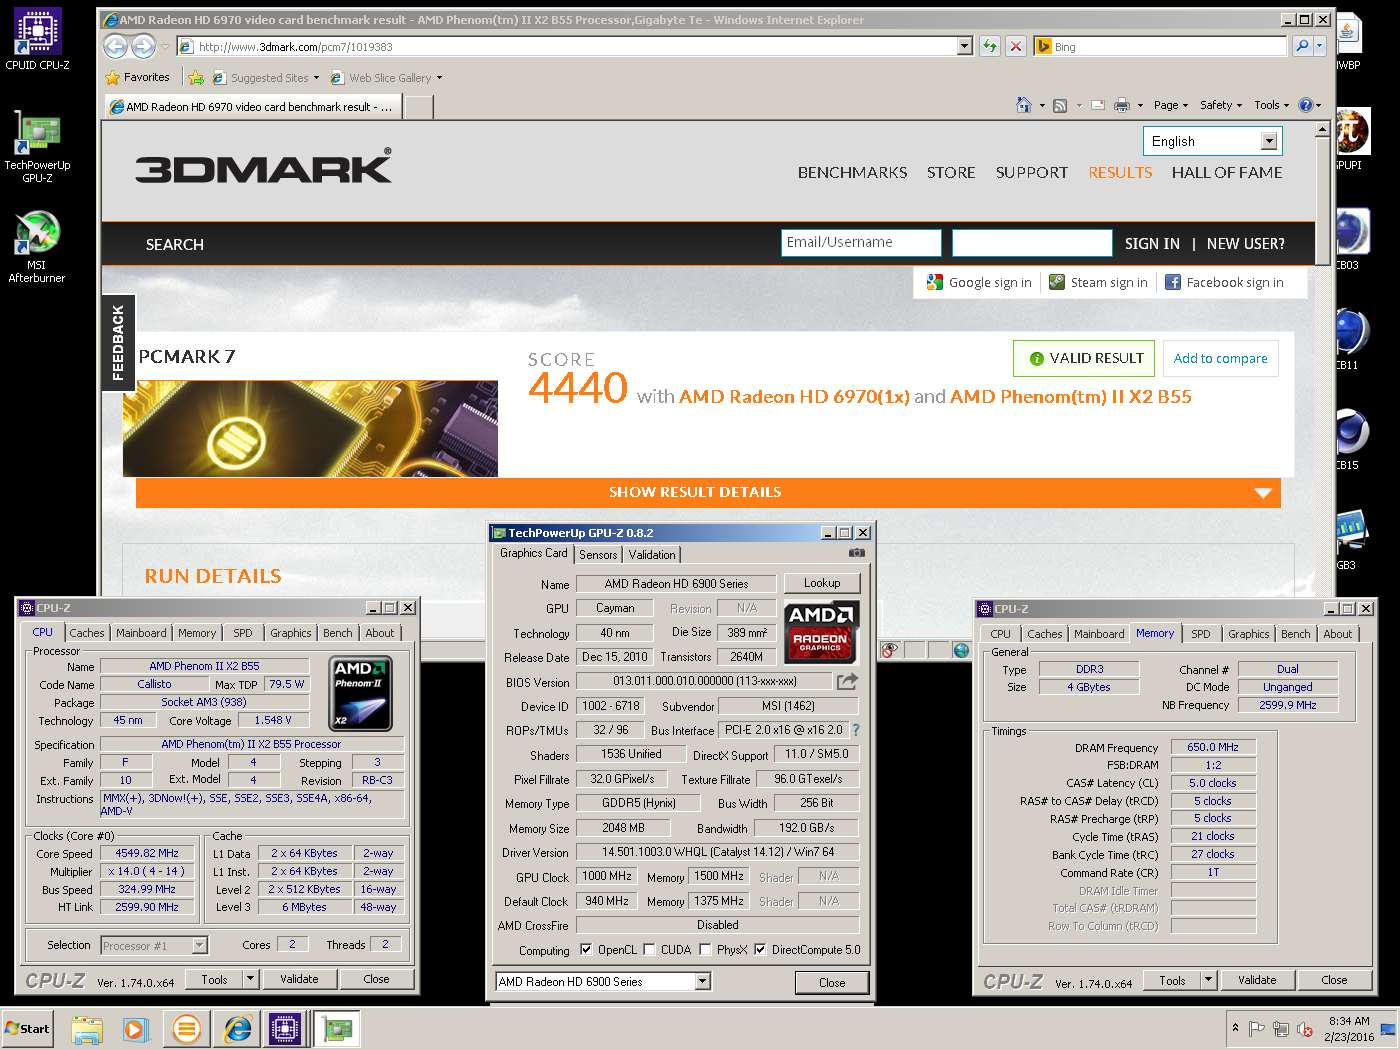Click the browser Back arrow button
This screenshot has height=1050, width=1400.
116,46
